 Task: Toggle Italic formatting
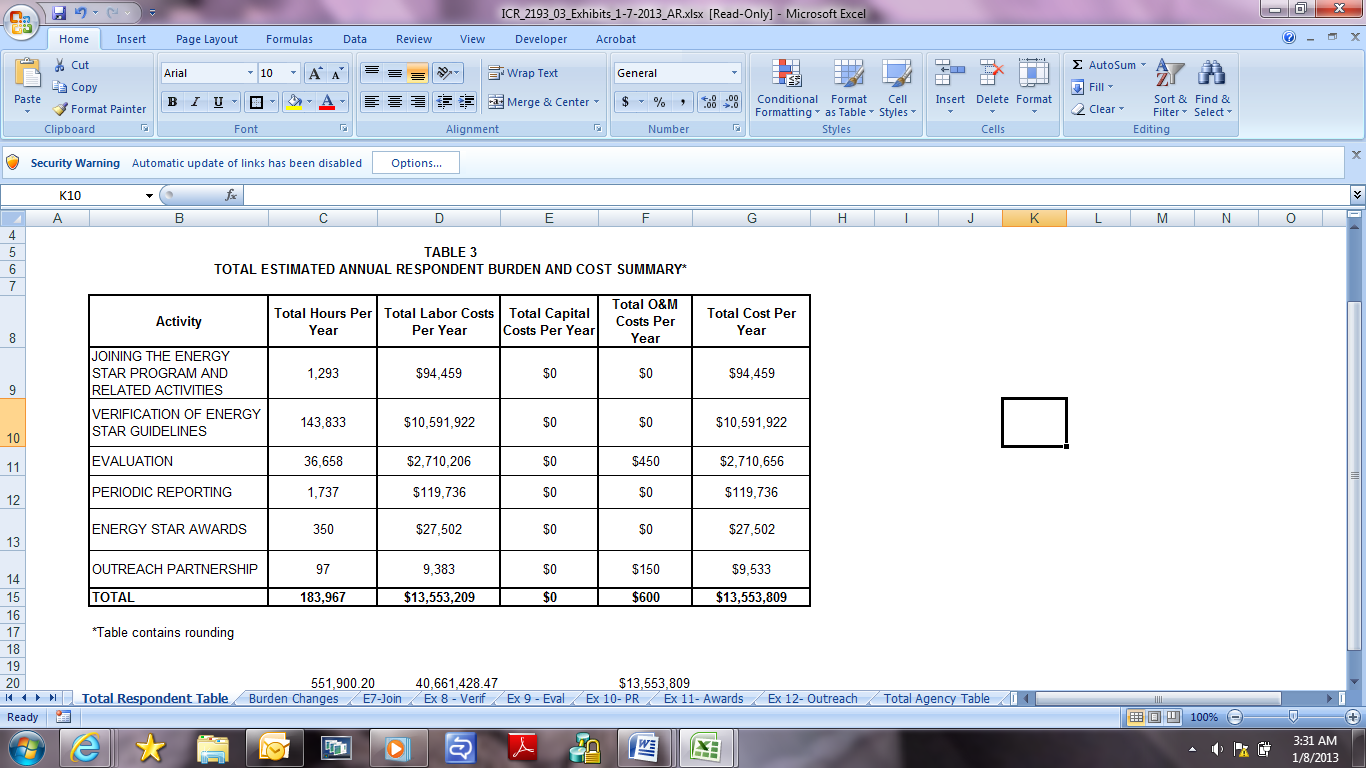click(x=195, y=102)
